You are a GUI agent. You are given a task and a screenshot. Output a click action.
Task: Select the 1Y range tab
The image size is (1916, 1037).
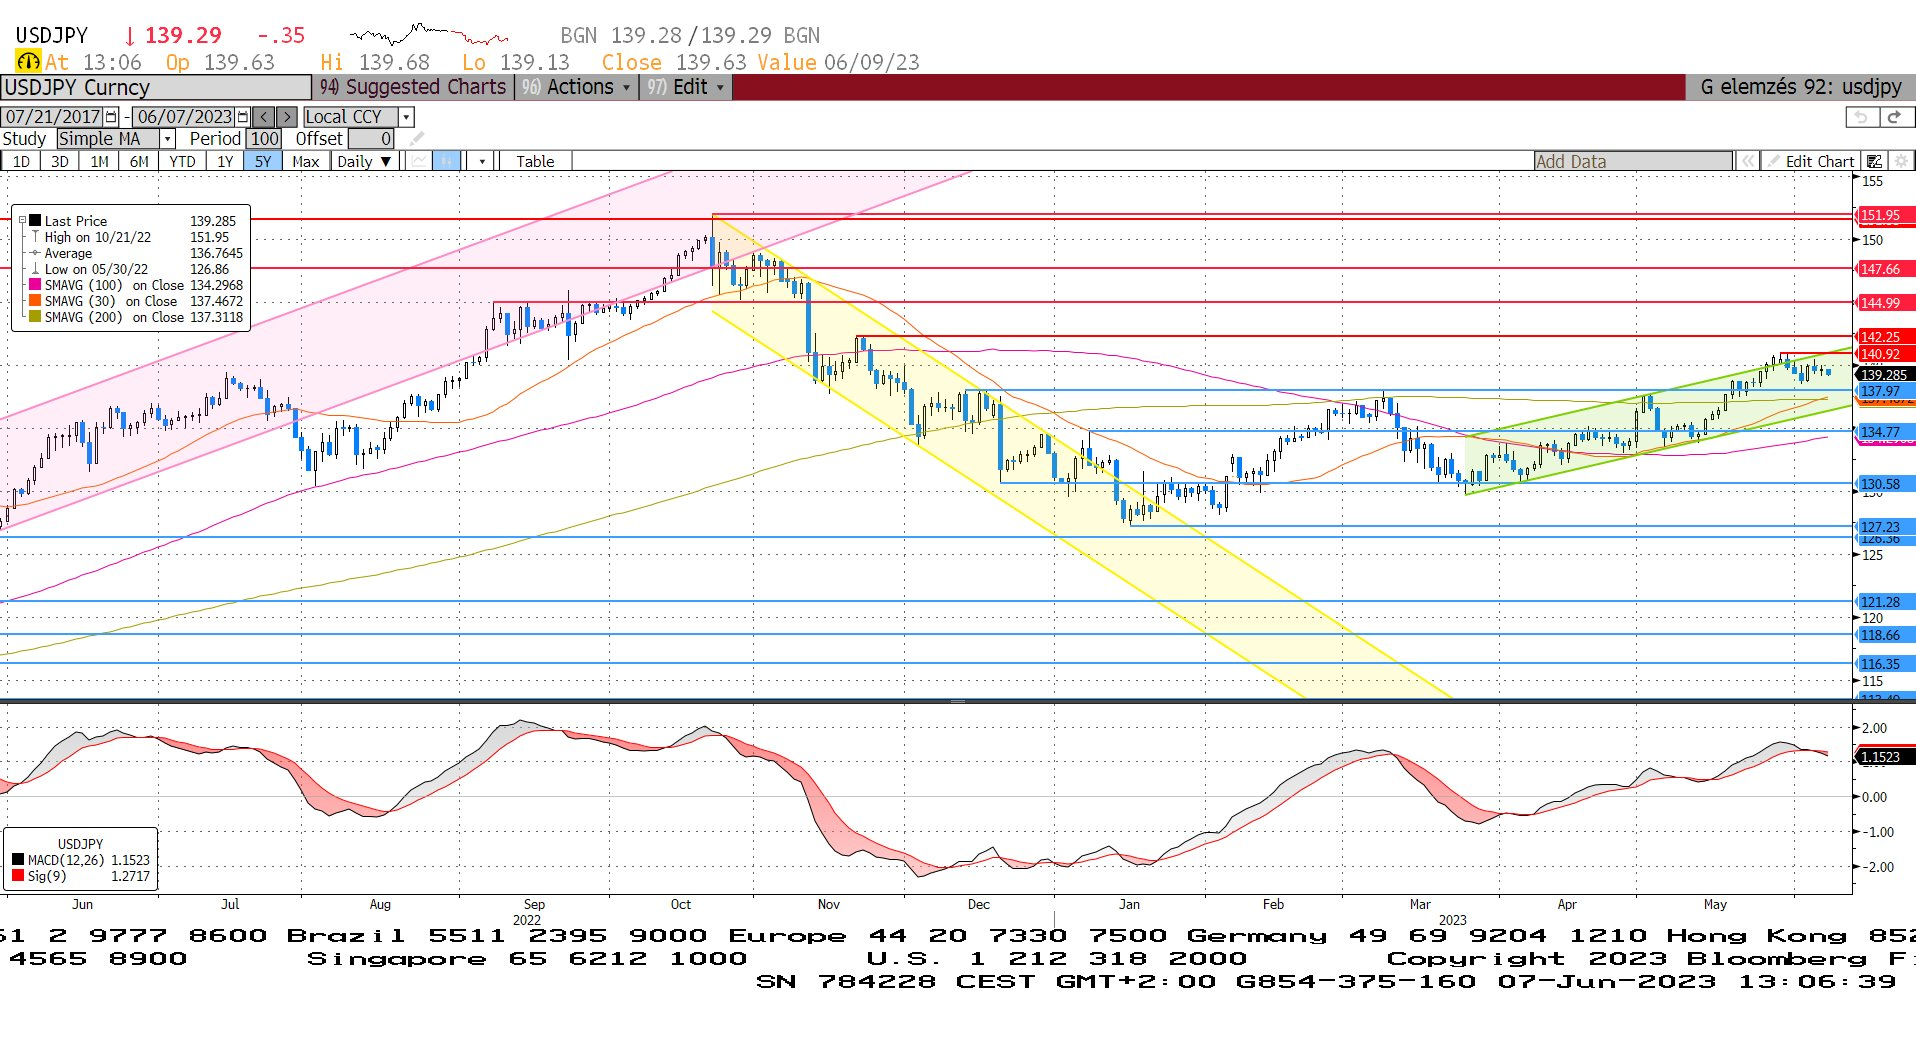click(x=225, y=161)
